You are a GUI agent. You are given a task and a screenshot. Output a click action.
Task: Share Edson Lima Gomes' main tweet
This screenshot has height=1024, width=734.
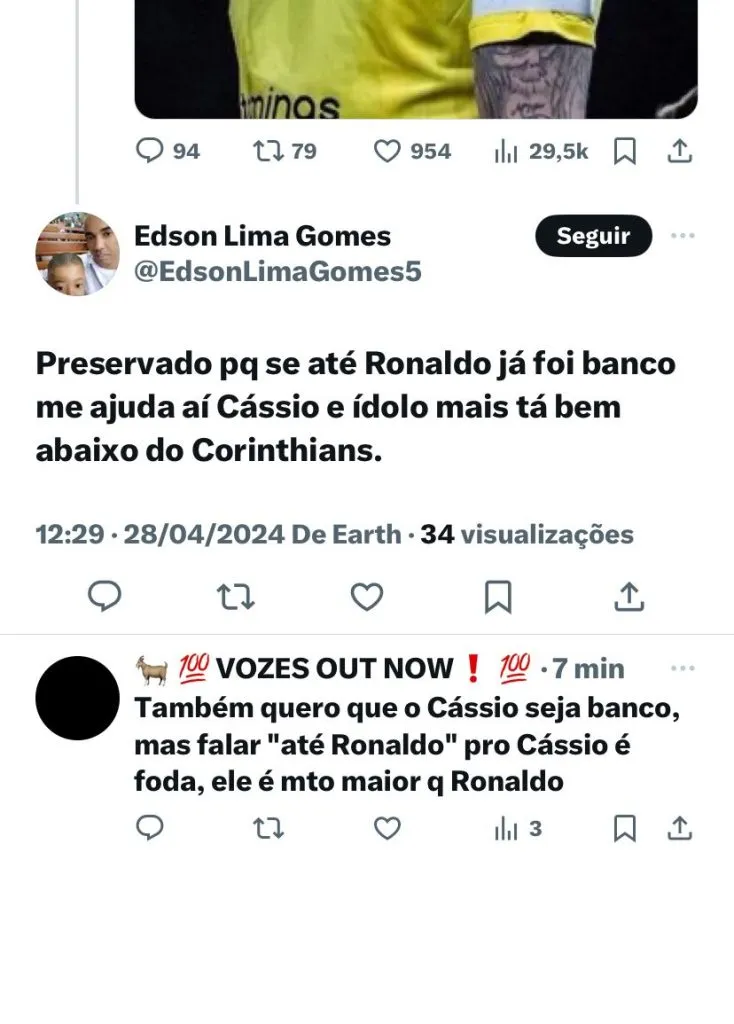[x=630, y=596]
